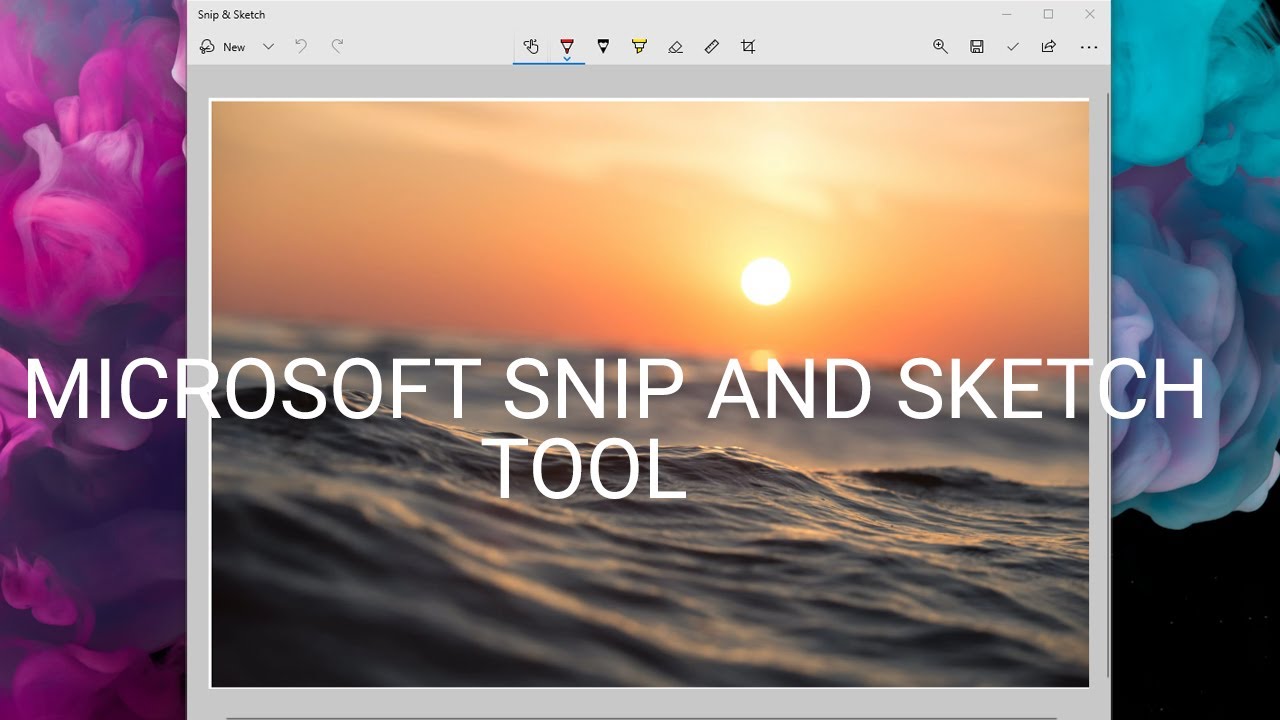The width and height of the screenshot is (1280, 720).
Task: Activate the Image Crop tool
Action: [x=748, y=46]
